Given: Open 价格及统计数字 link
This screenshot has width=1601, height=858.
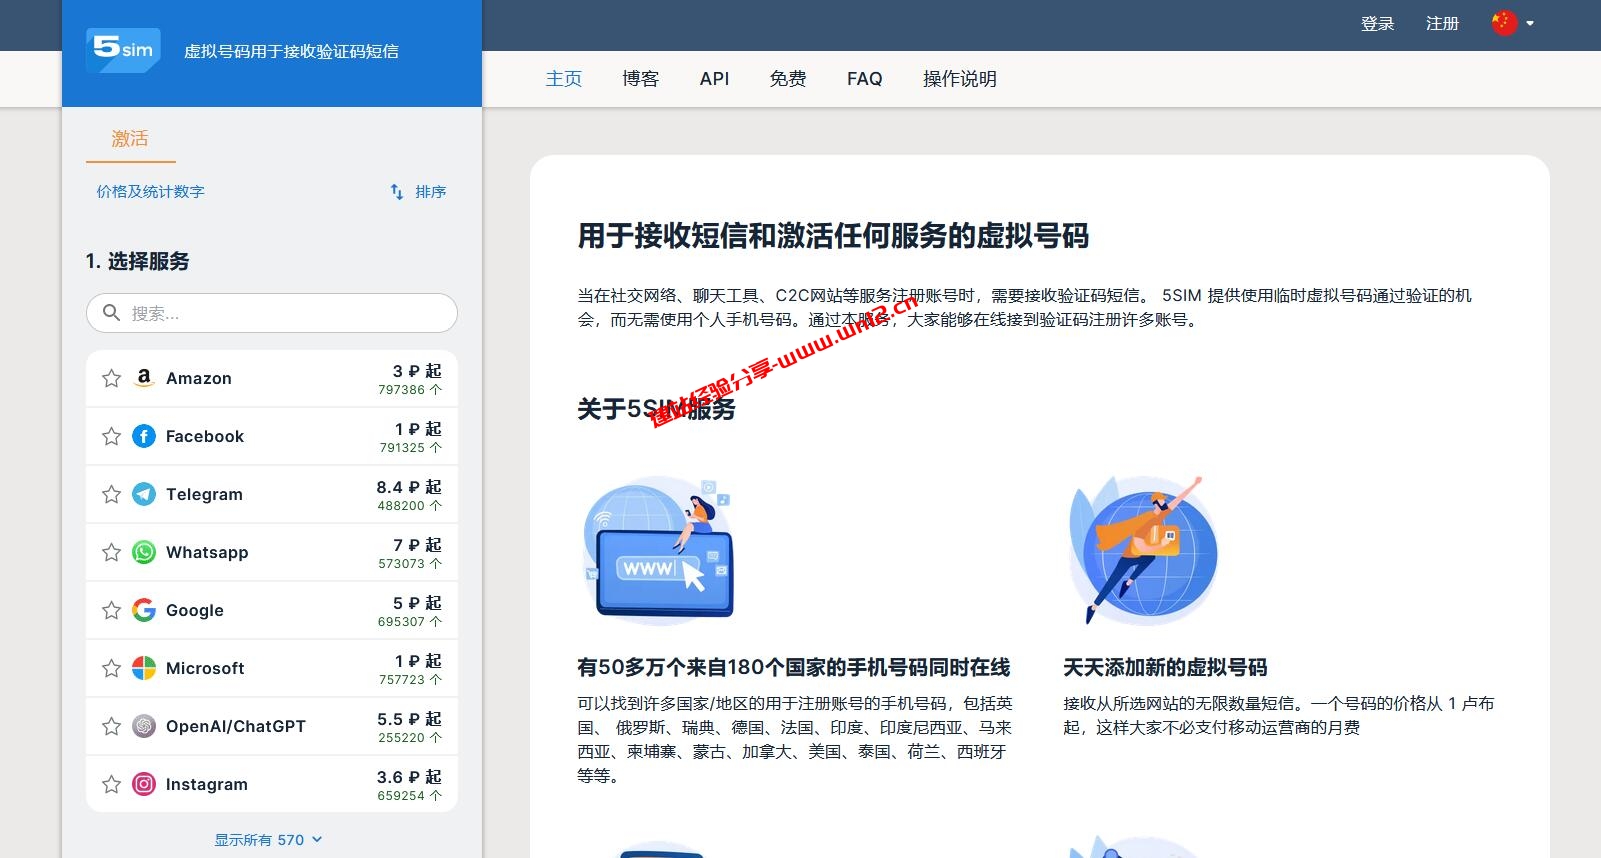Looking at the screenshot, I should coord(150,191).
